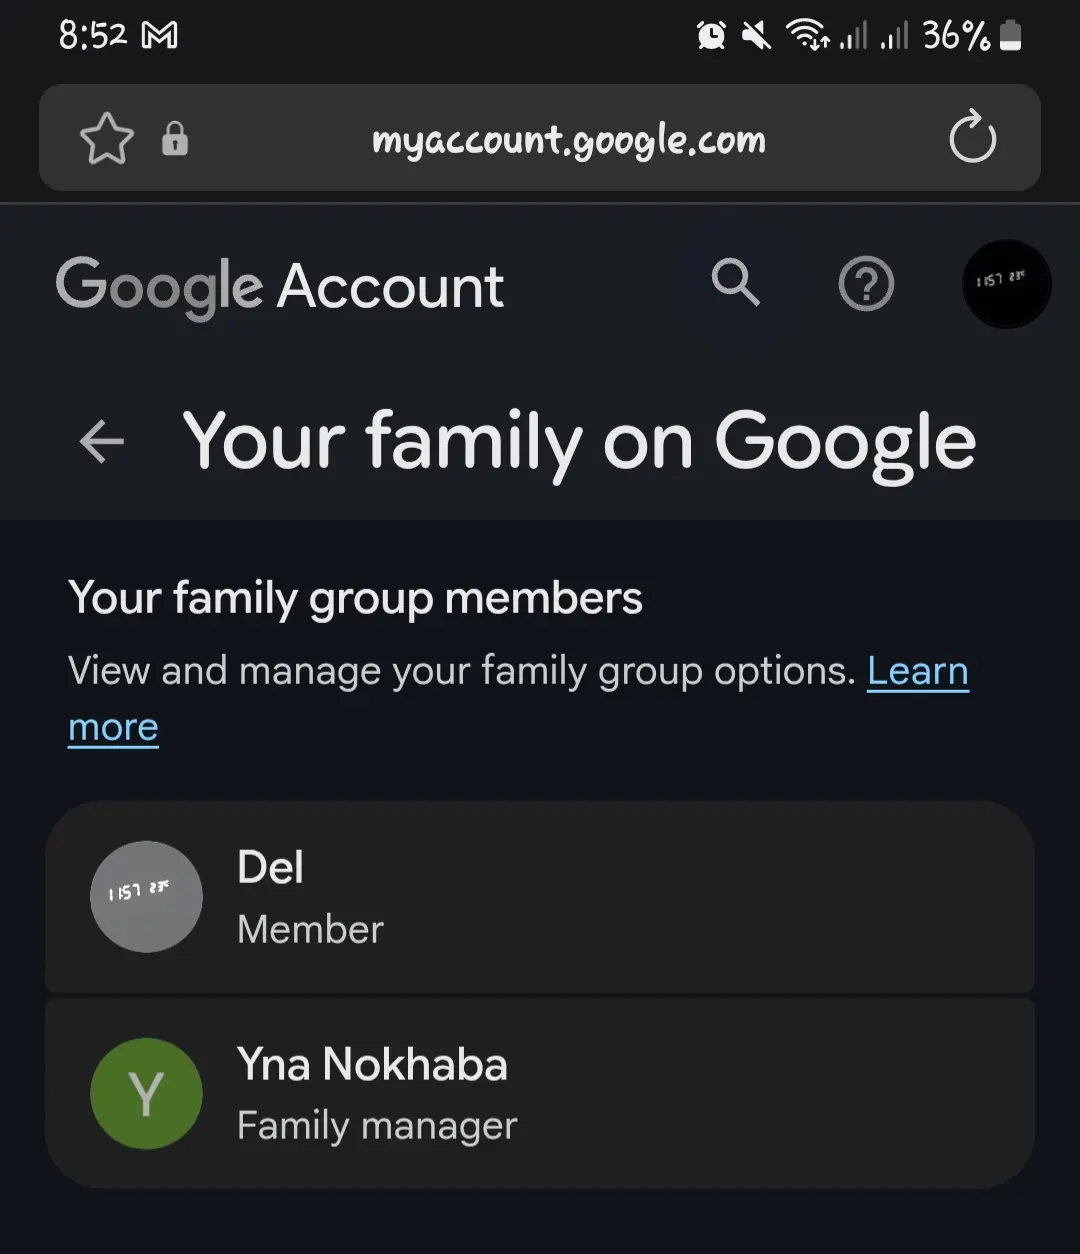Tap the bookmark star icon
Image resolution: width=1080 pixels, height=1254 pixels.
(106, 138)
